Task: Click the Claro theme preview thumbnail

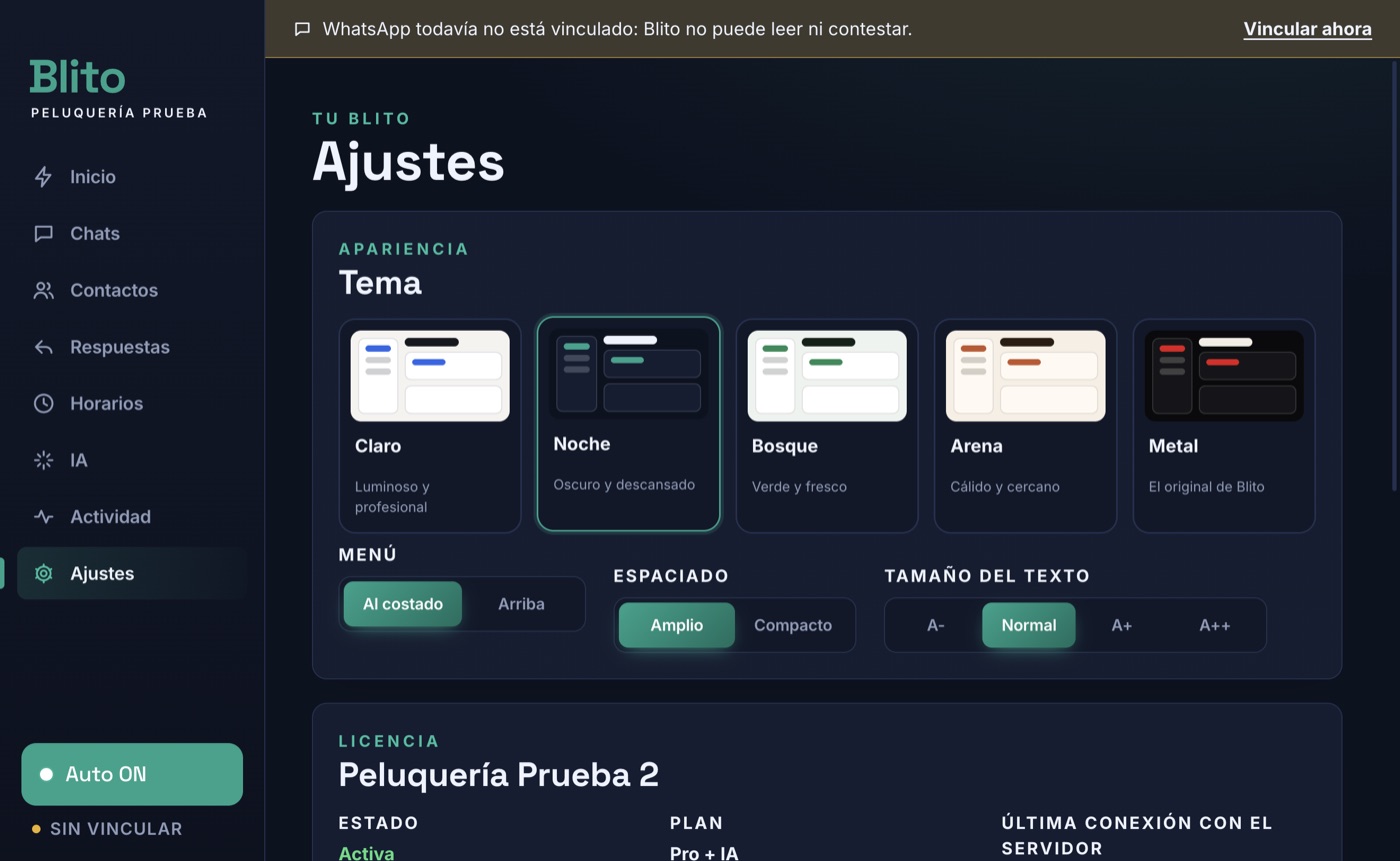Action: click(x=430, y=376)
